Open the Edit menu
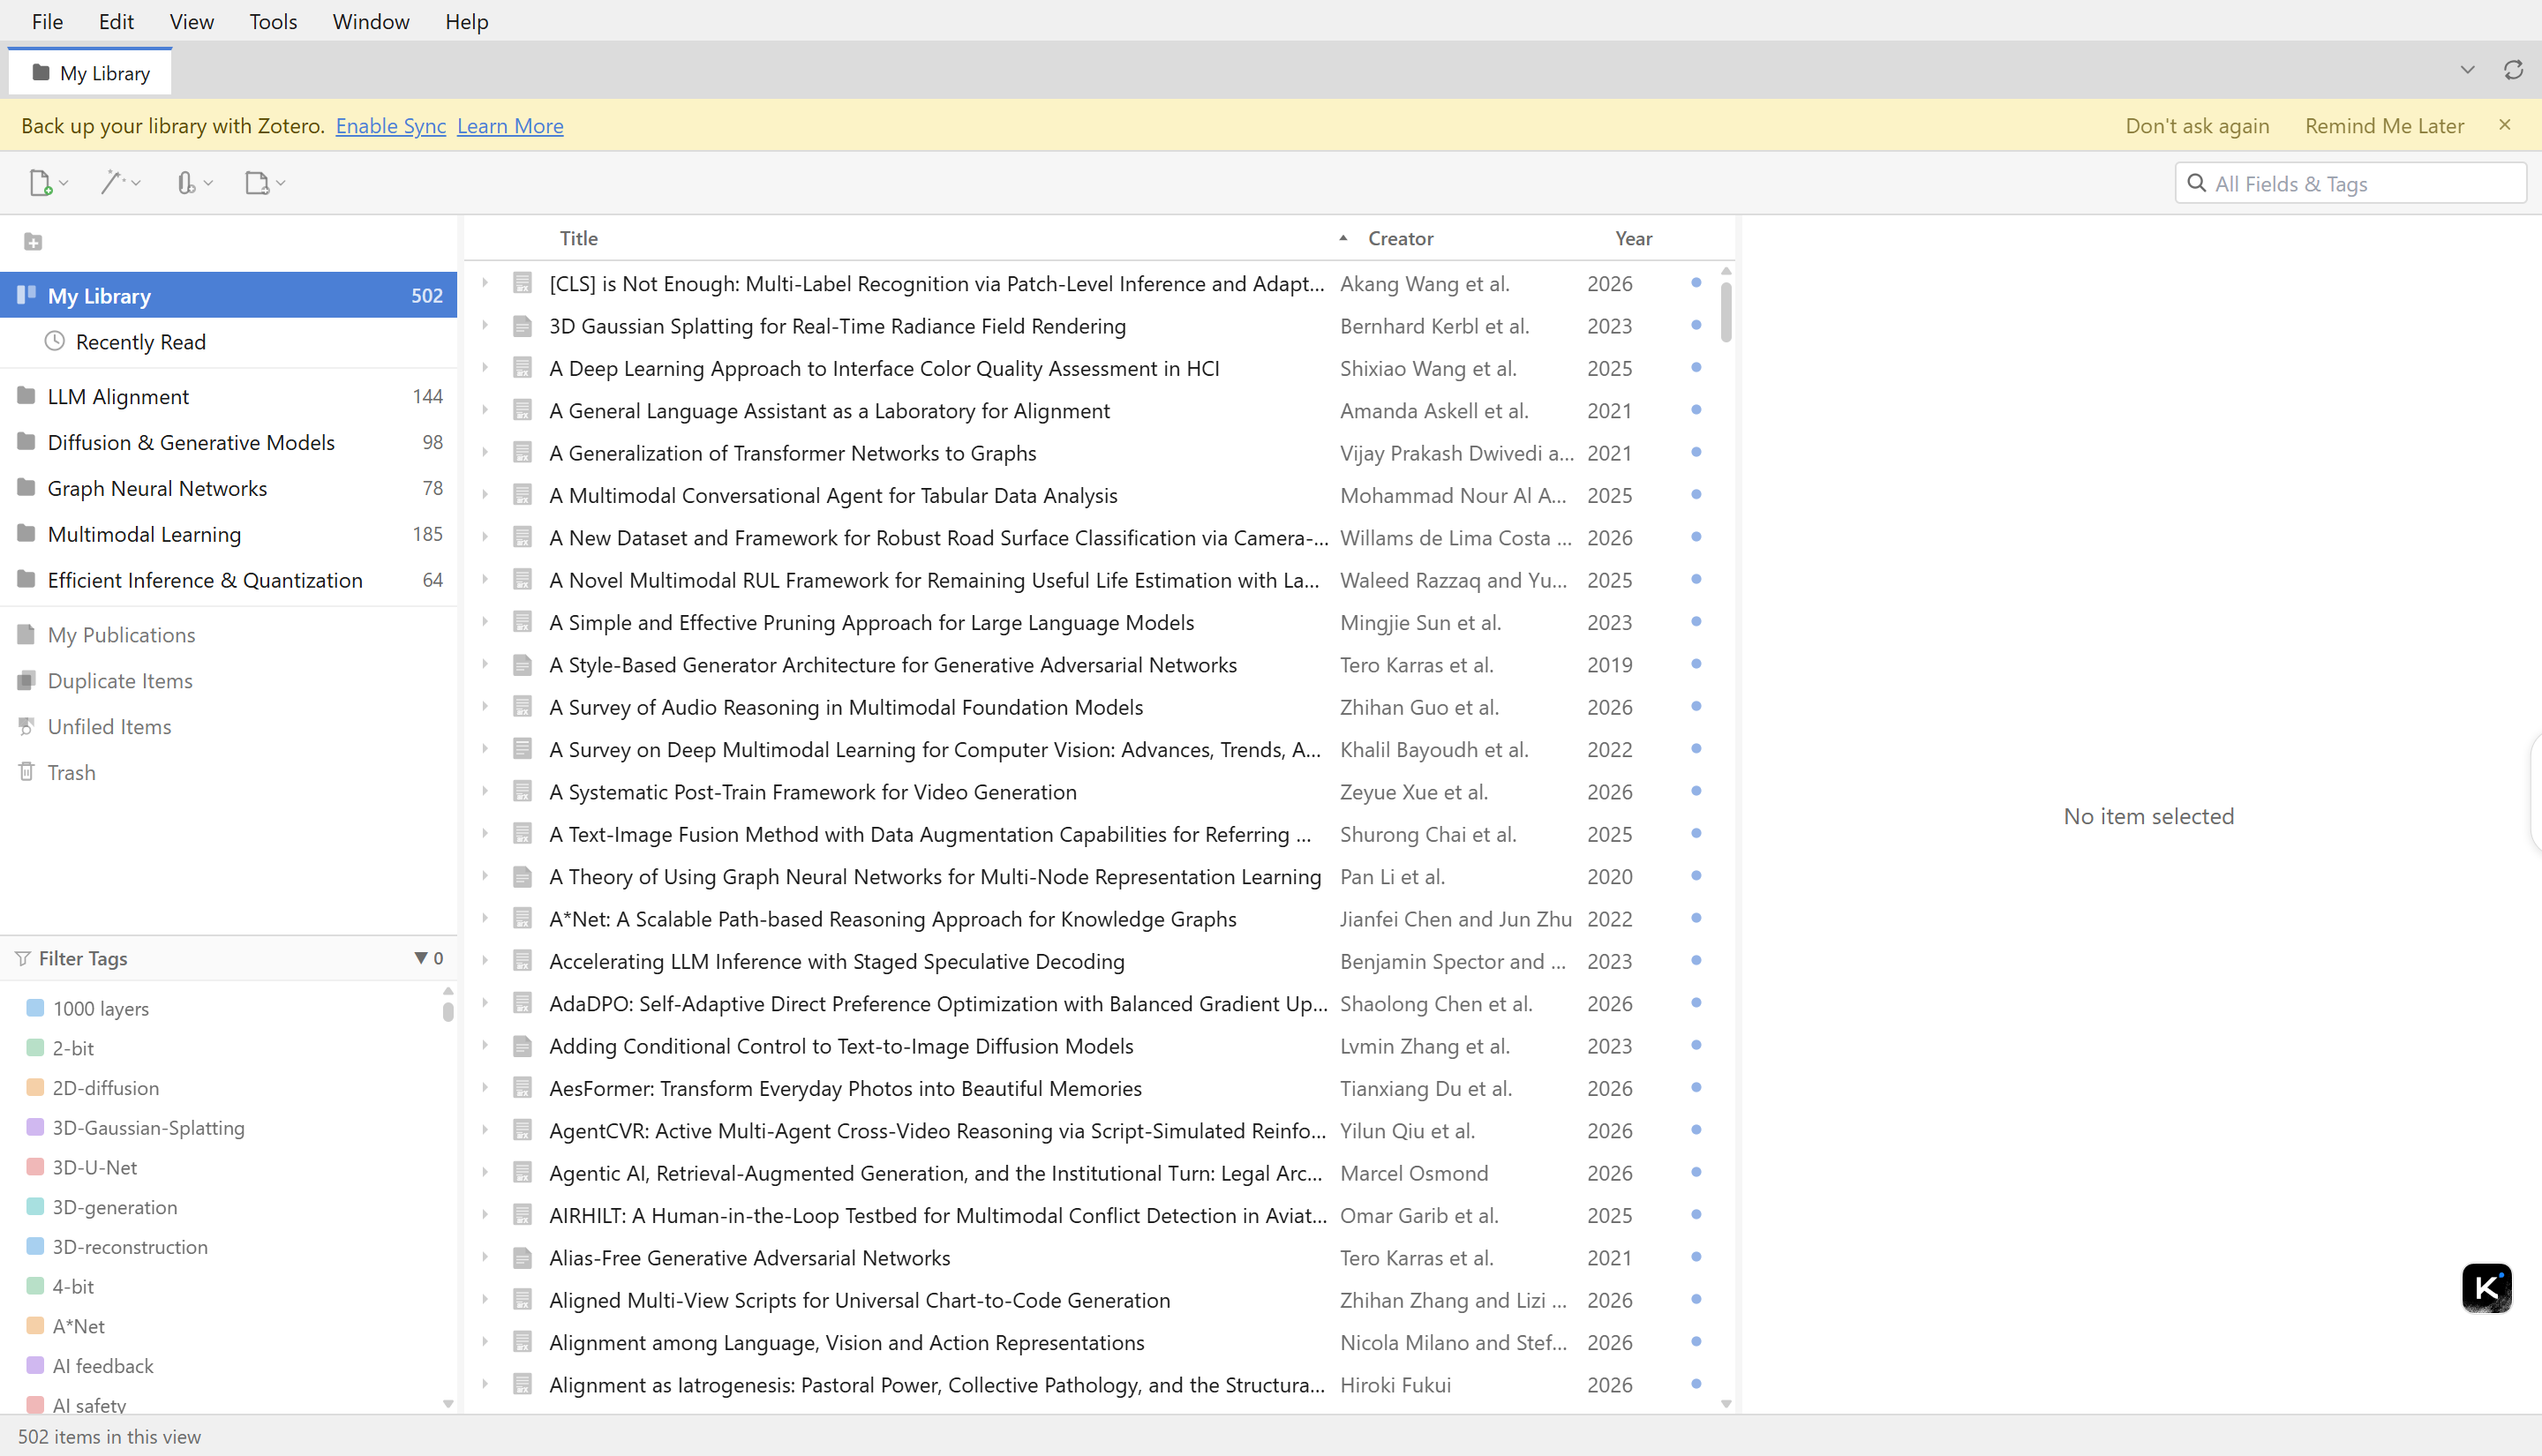2542x1456 pixels. (116, 21)
